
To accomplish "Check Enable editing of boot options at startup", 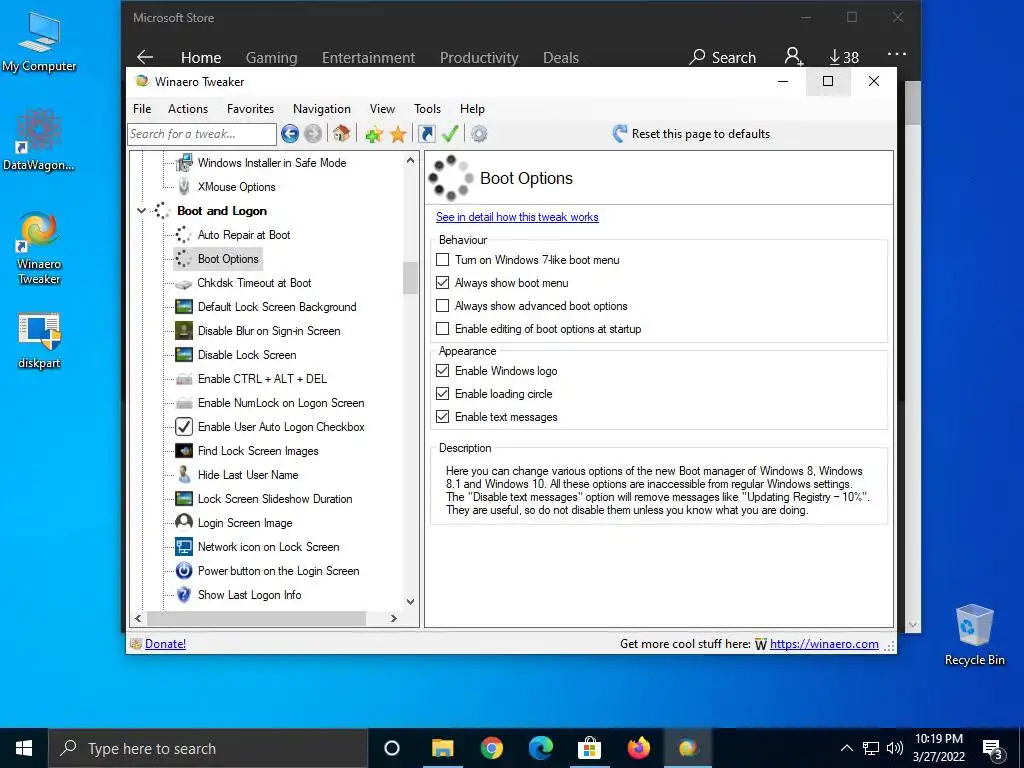I will pyautogui.click(x=443, y=328).
